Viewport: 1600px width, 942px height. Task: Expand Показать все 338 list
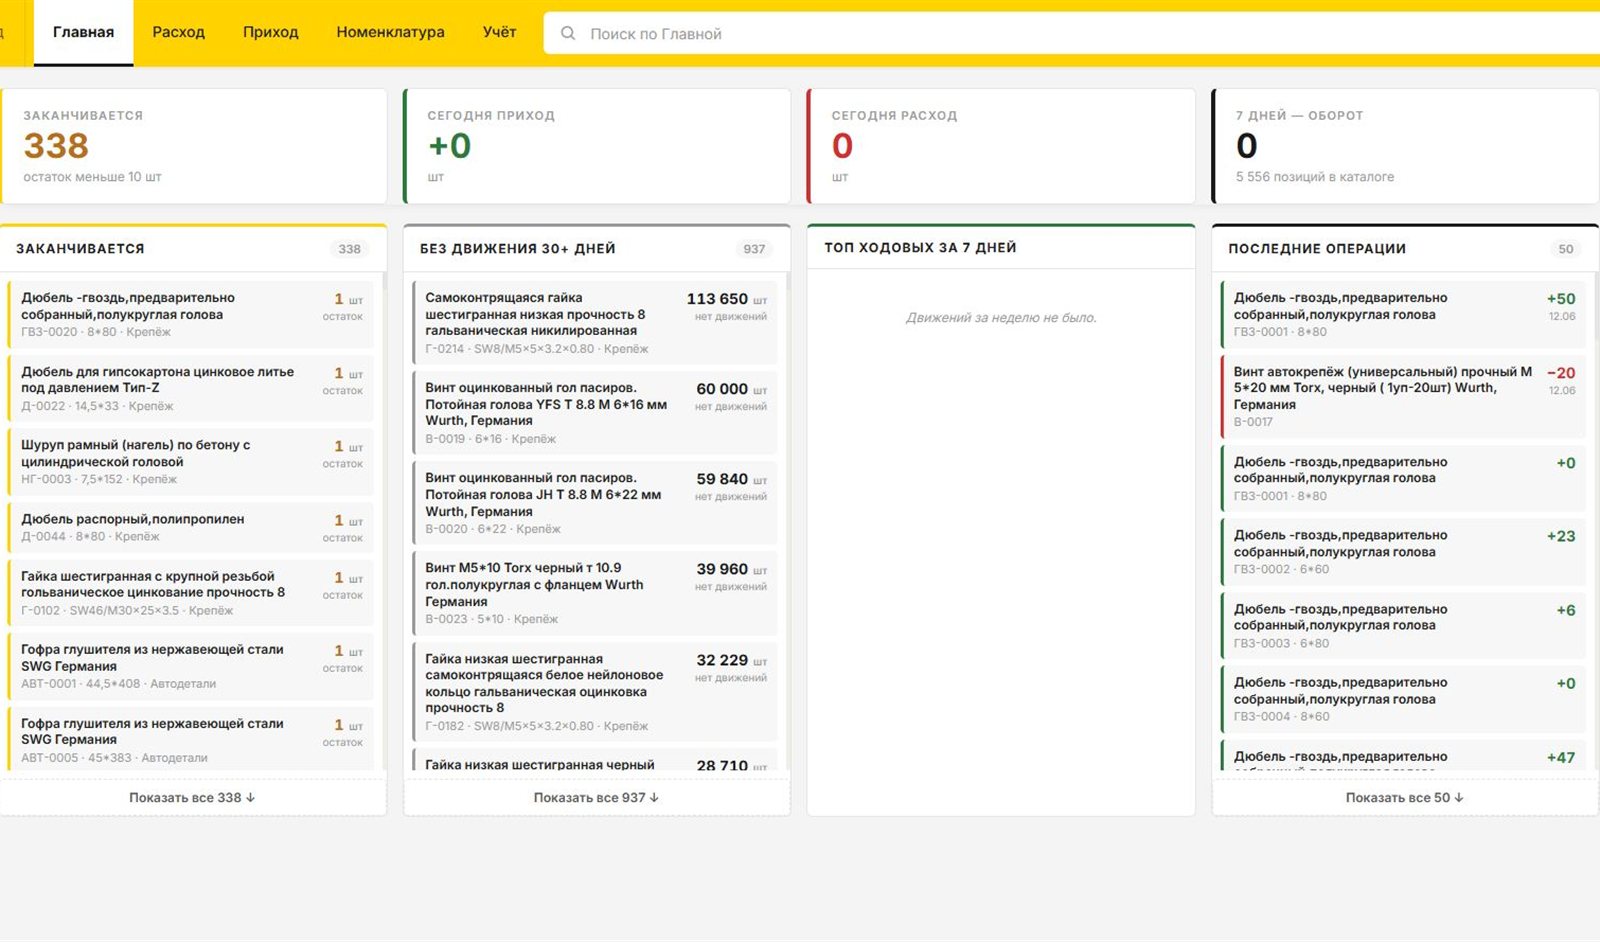point(192,798)
